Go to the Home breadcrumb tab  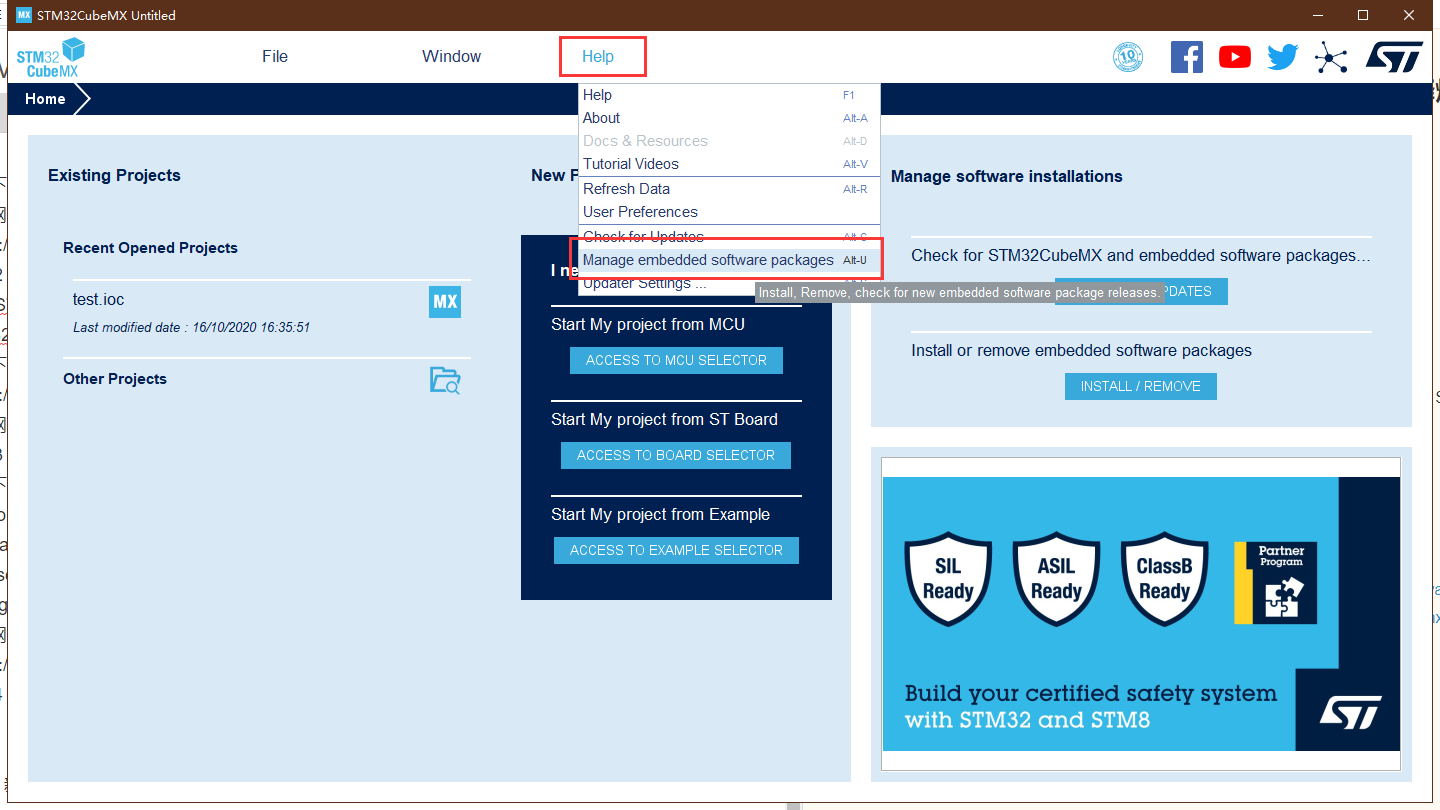(46, 99)
